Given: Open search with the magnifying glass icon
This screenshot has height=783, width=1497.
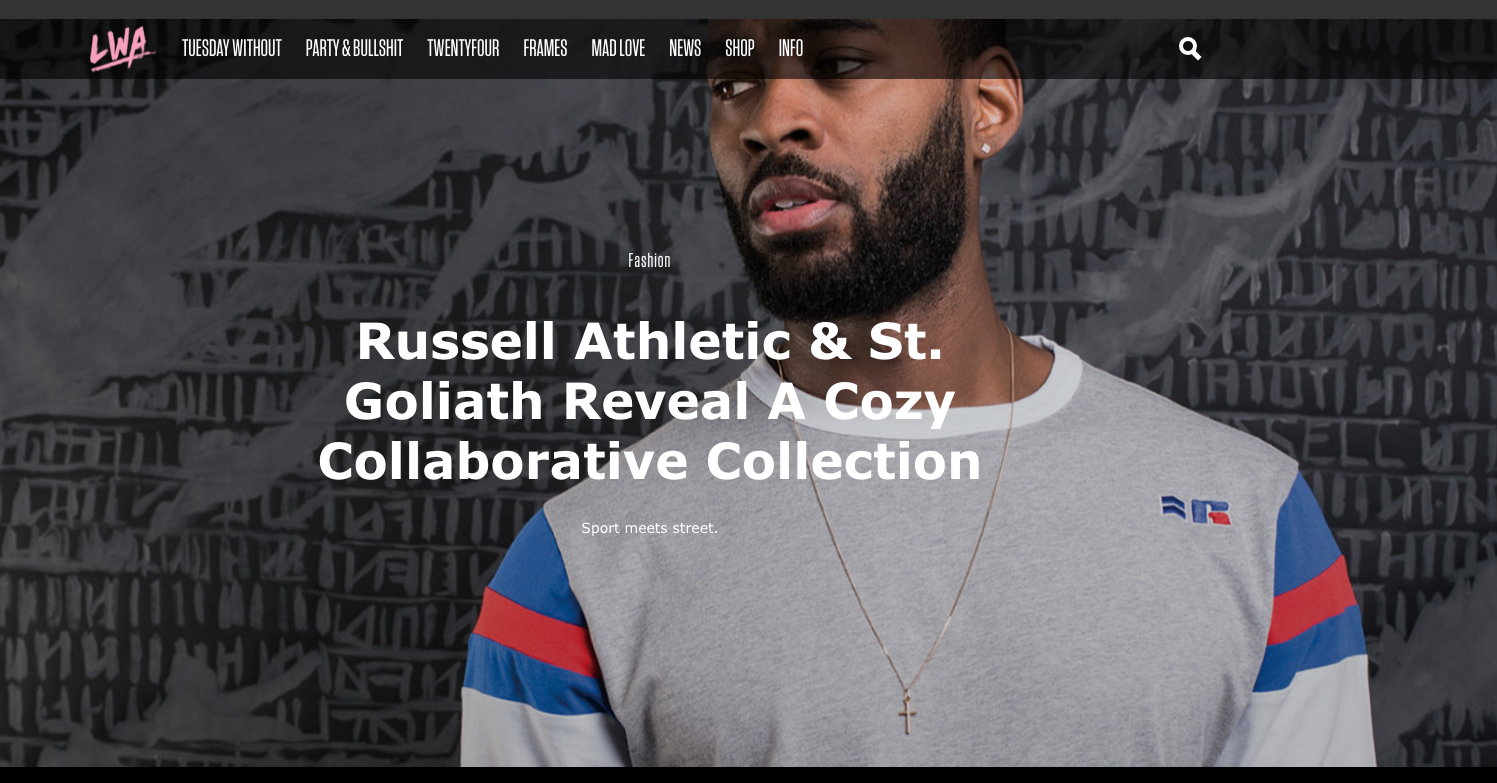Looking at the screenshot, I should pos(1190,48).
